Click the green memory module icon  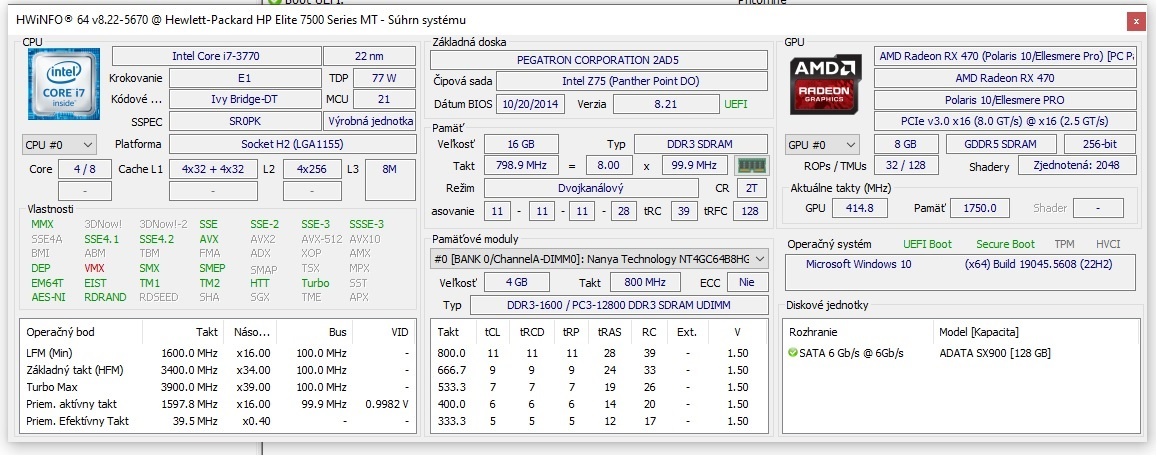752,166
